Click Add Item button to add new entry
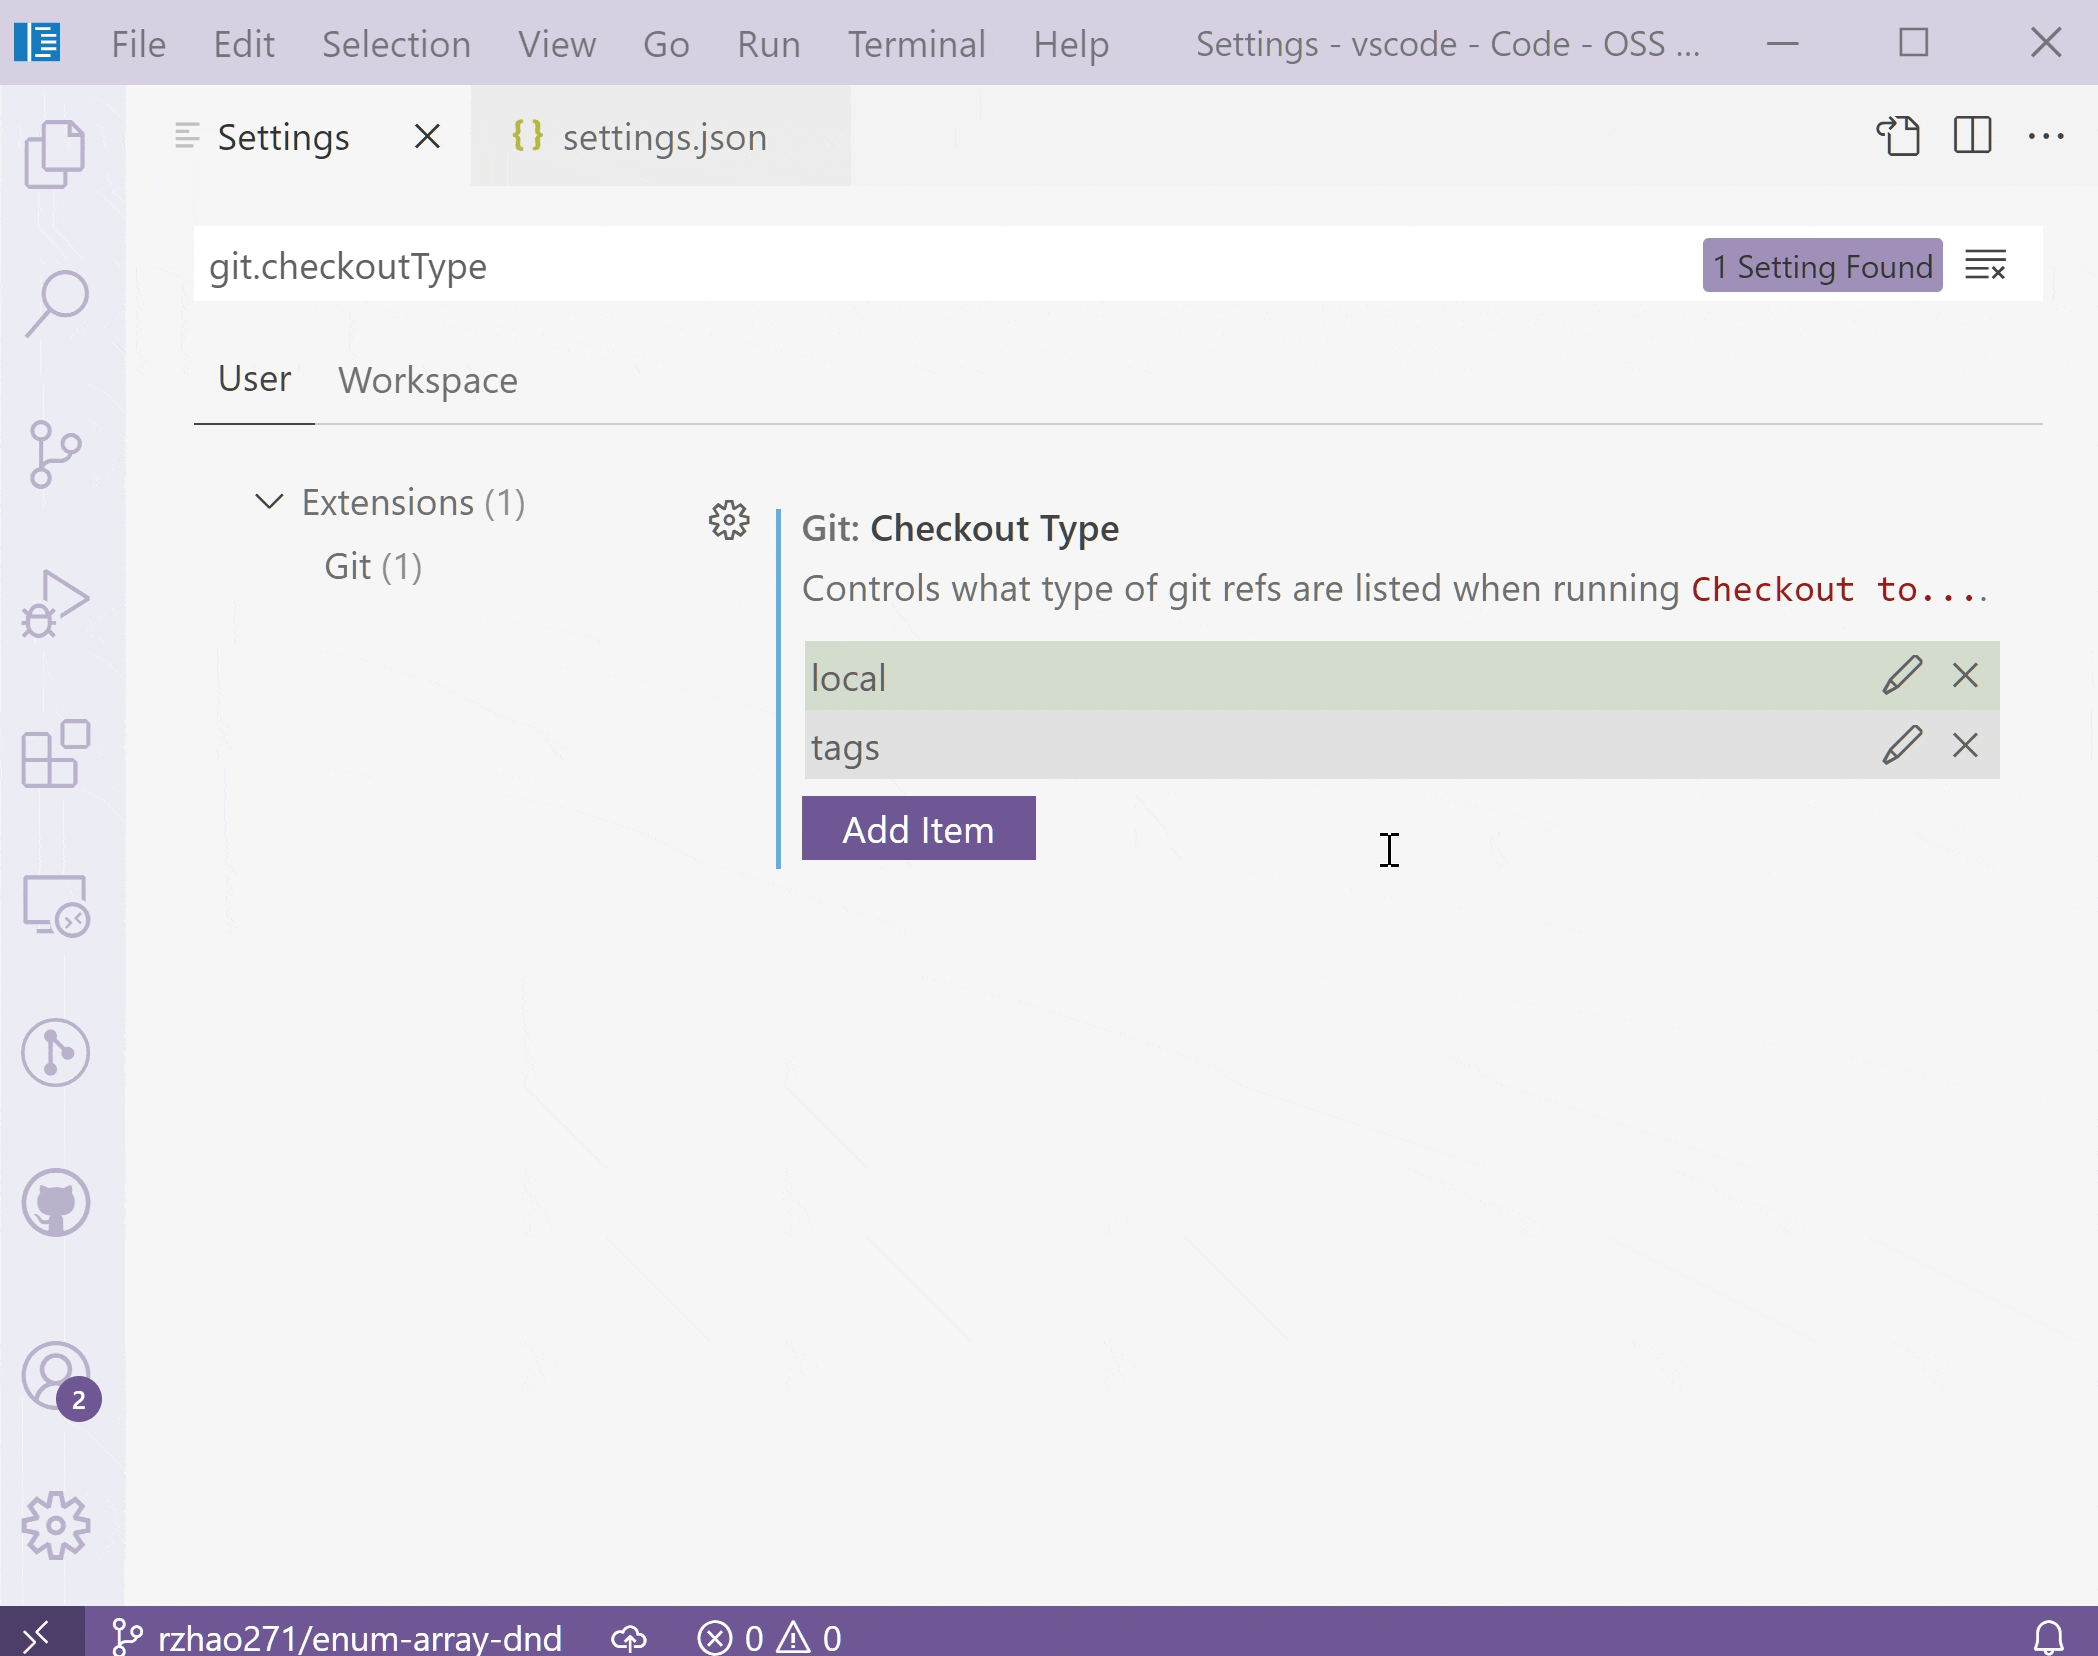2098x1656 pixels. [x=918, y=828]
